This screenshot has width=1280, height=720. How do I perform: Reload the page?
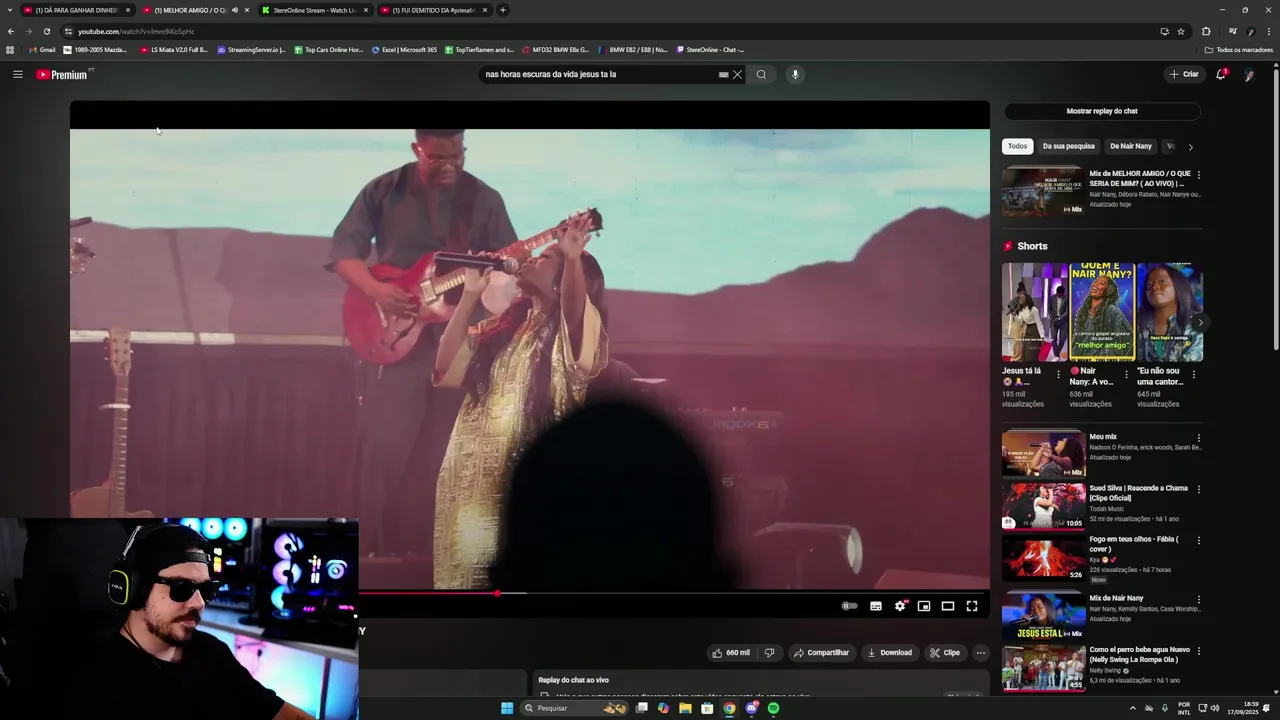pos(46,31)
